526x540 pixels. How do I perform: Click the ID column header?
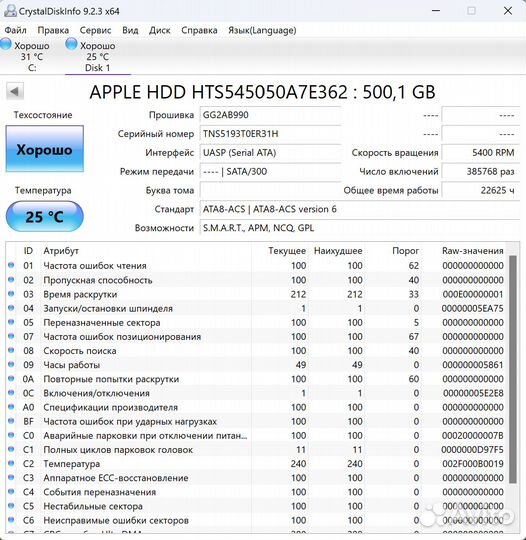[x=28, y=251]
